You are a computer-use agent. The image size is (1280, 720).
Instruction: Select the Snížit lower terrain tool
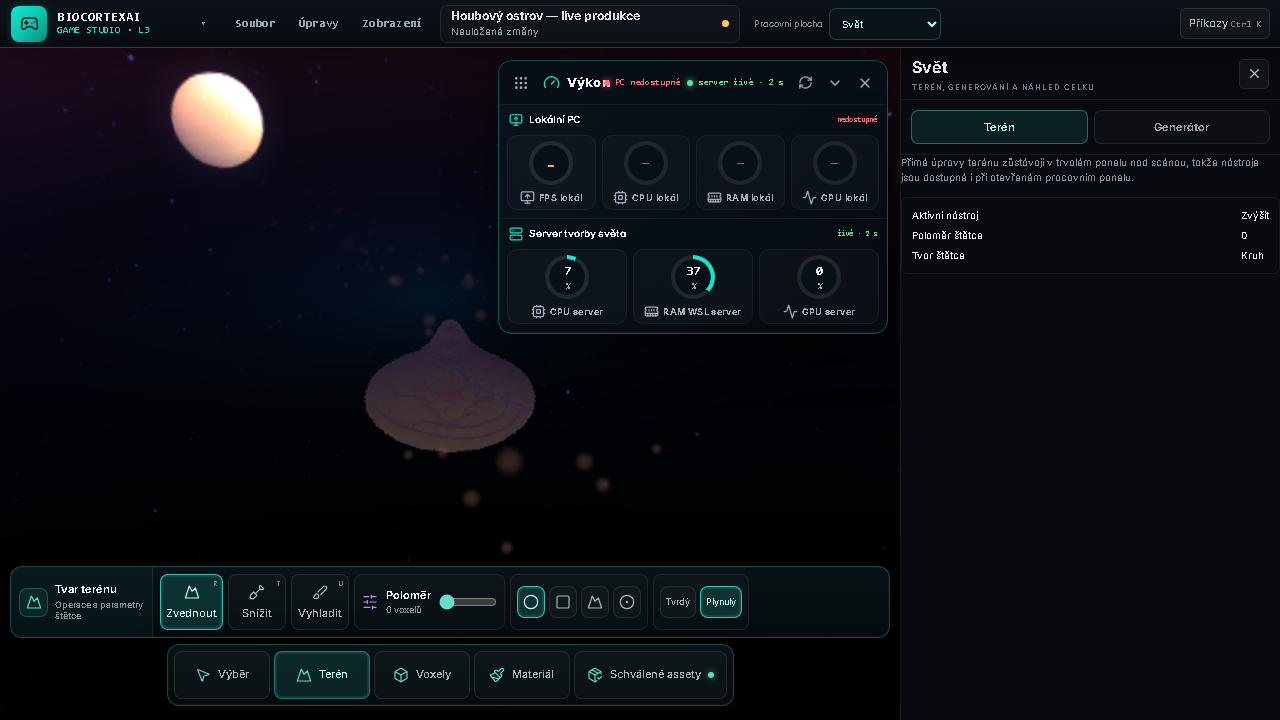coord(257,602)
